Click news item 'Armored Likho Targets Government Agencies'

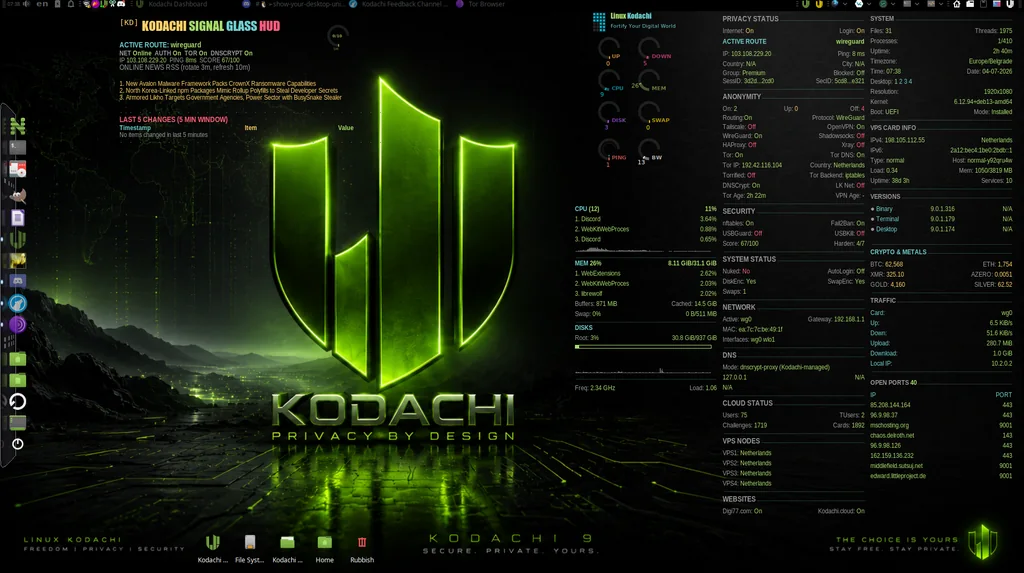pyautogui.click(x=231, y=97)
